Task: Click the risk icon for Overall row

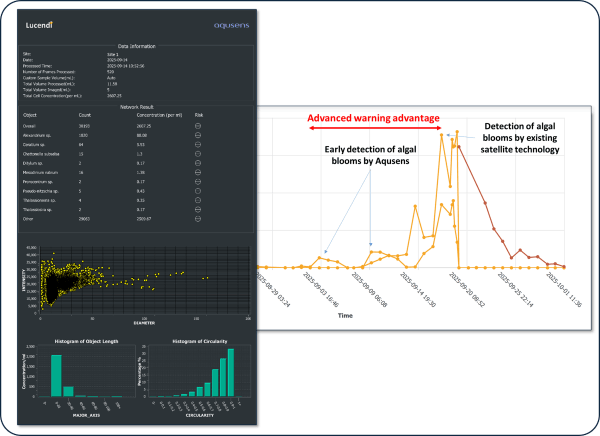Action: point(198,126)
